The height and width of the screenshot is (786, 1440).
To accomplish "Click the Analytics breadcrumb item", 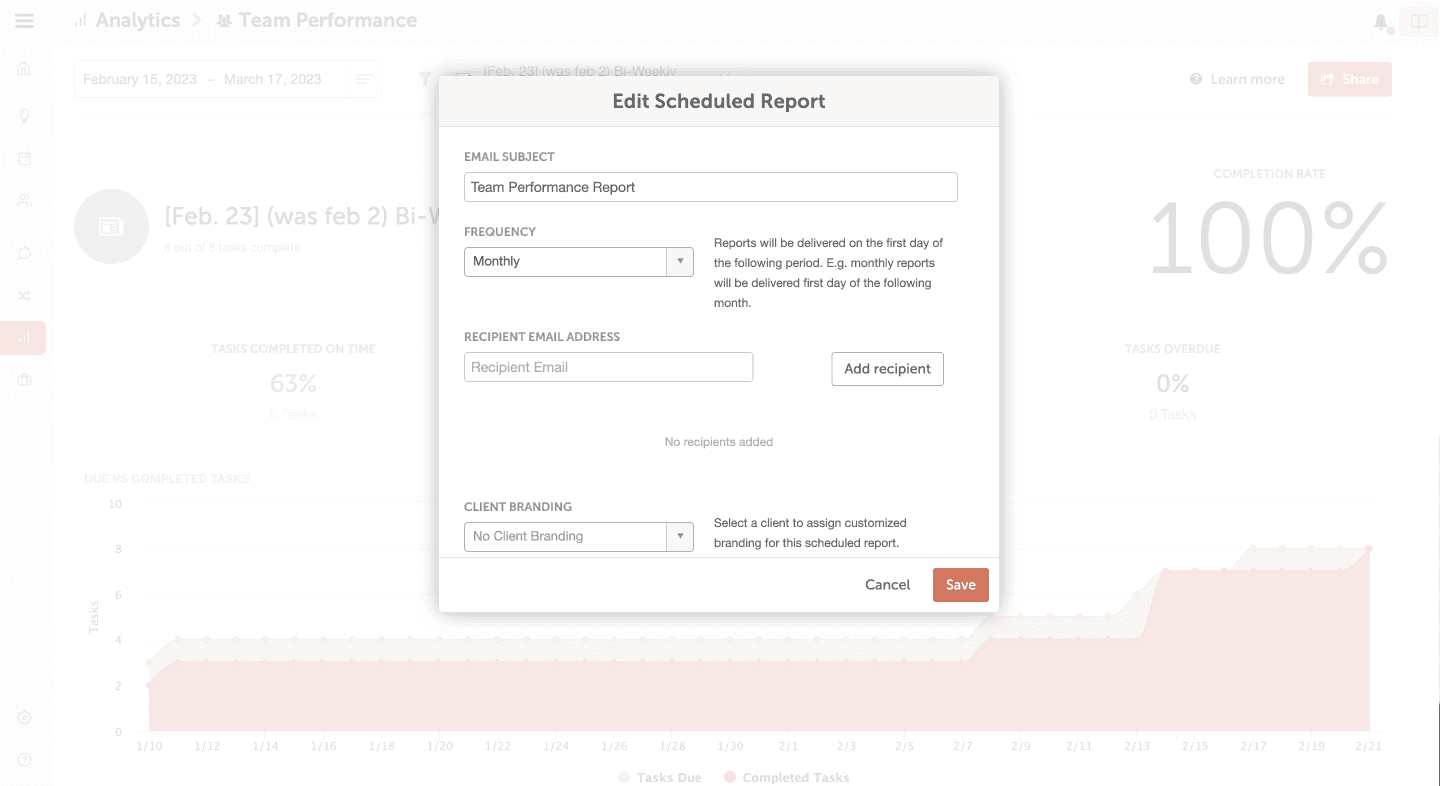I will pos(137,20).
